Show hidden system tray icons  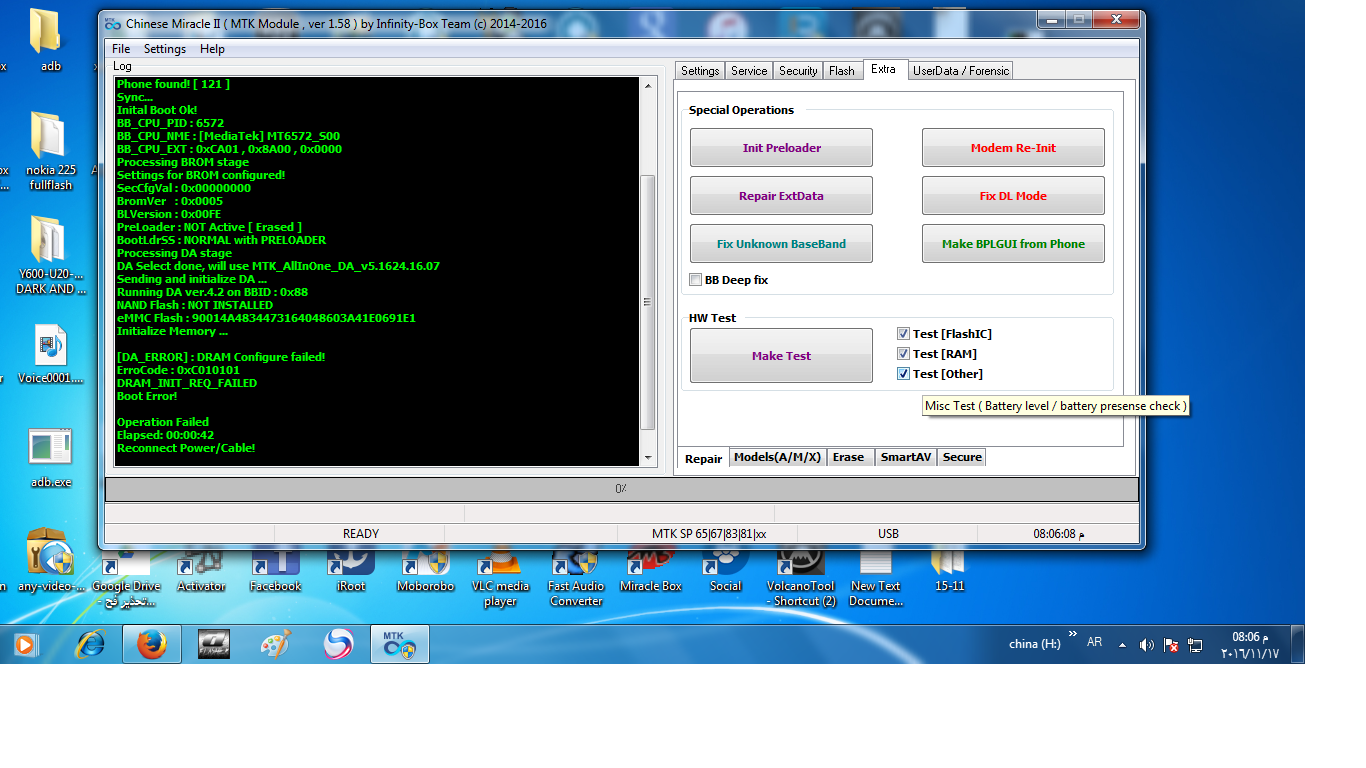tap(1122, 645)
